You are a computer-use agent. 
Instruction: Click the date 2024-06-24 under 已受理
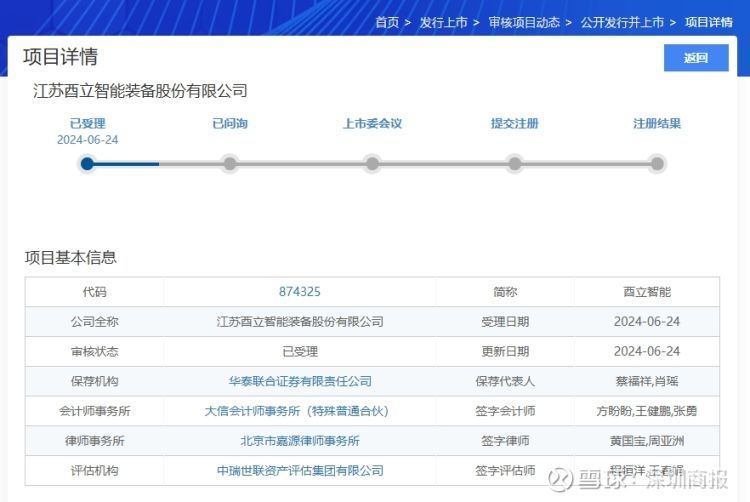pos(88,140)
